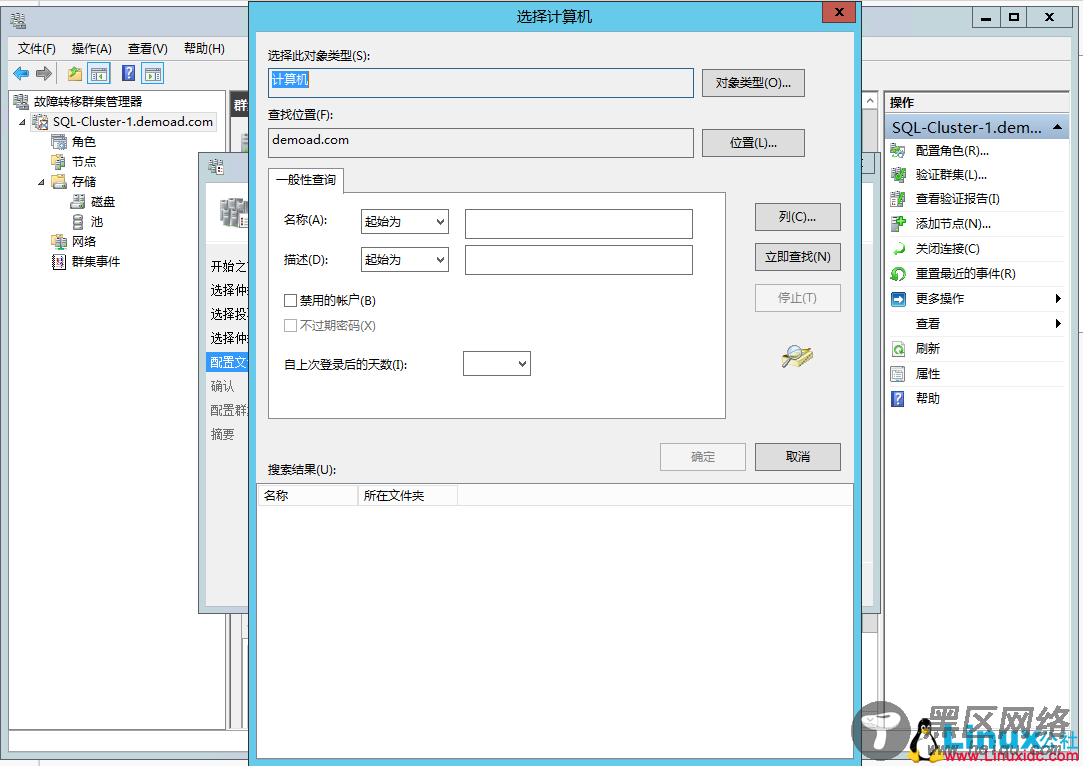Click the 描述(D) text input field
The width and height of the screenshot is (1083, 766).
(x=579, y=260)
